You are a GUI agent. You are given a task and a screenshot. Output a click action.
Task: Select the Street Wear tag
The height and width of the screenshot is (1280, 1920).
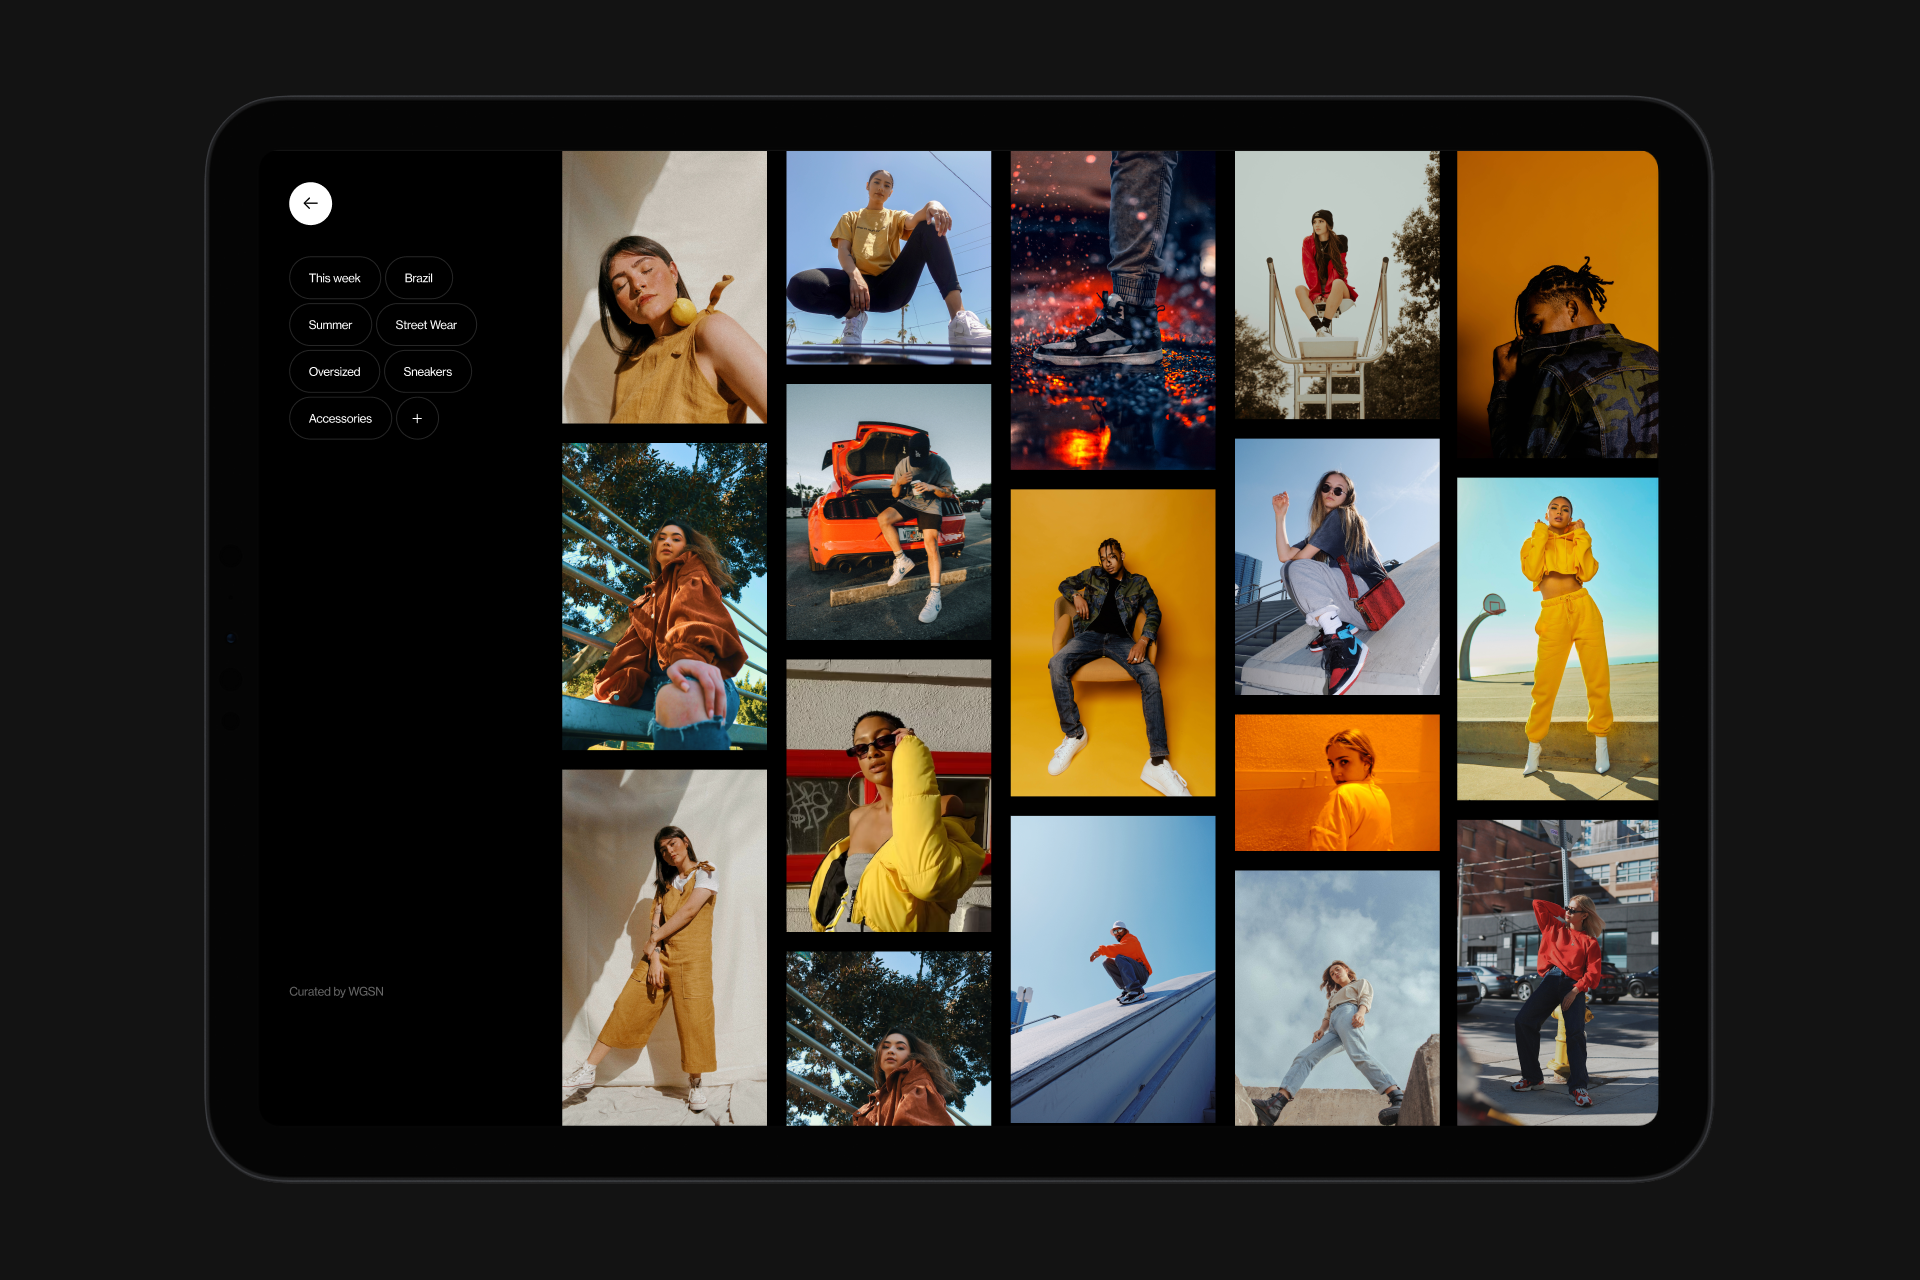[x=426, y=325]
